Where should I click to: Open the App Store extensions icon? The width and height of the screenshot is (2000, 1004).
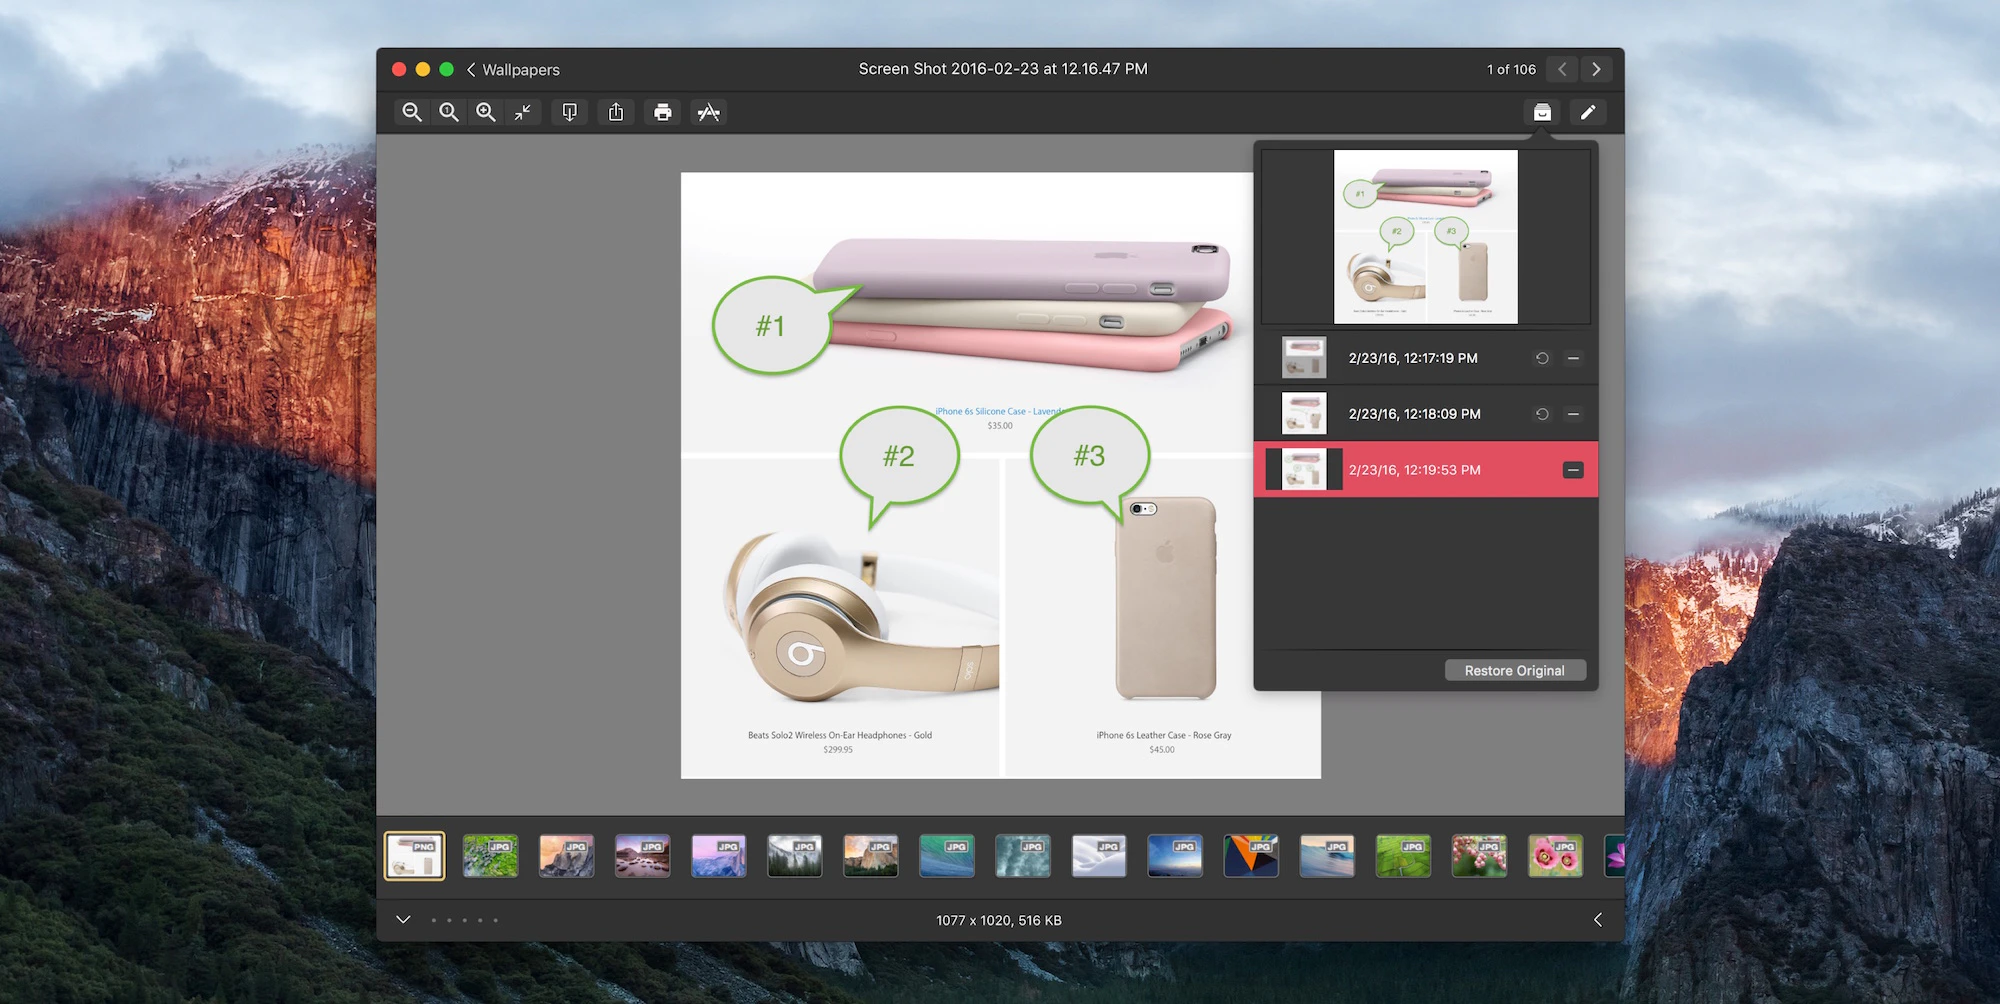[x=709, y=112]
